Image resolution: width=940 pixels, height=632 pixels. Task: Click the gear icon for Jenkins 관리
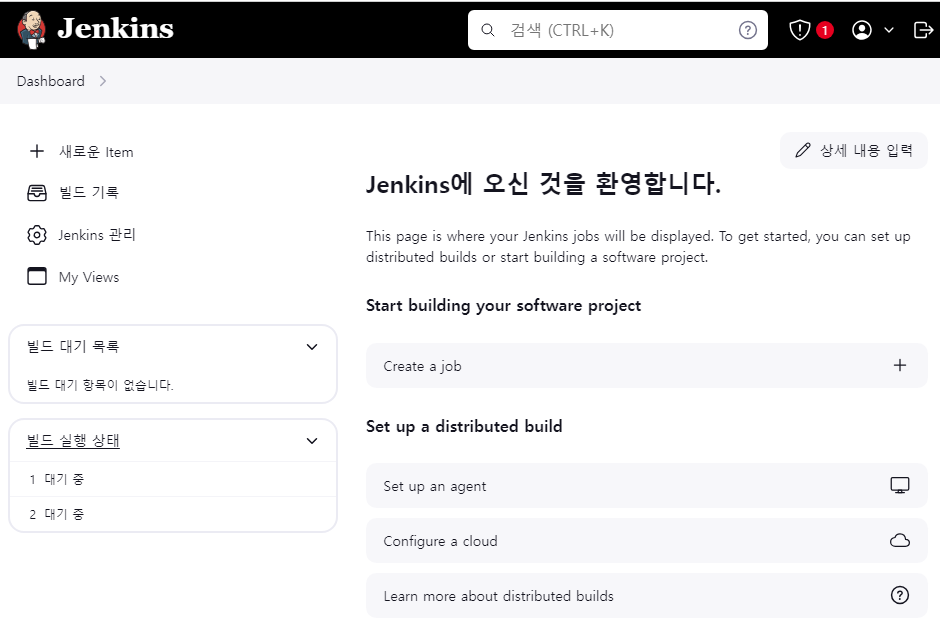click(x=37, y=235)
